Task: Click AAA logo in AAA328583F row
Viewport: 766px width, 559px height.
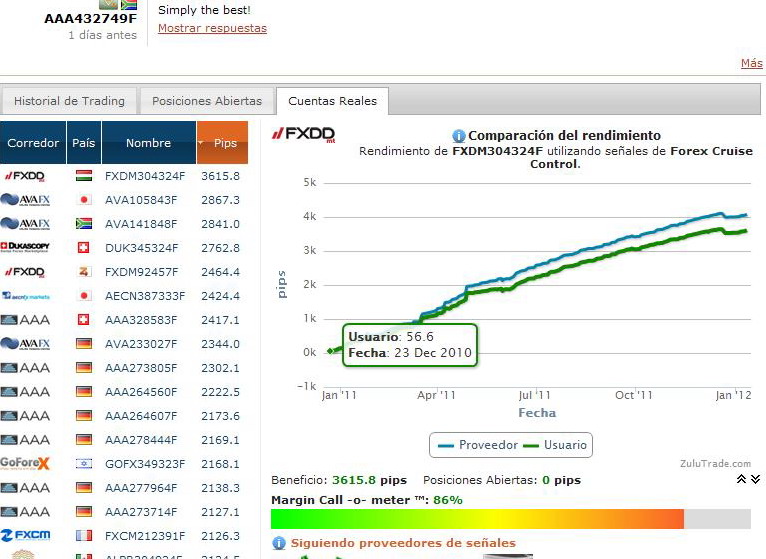Action: (x=25, y=320)
